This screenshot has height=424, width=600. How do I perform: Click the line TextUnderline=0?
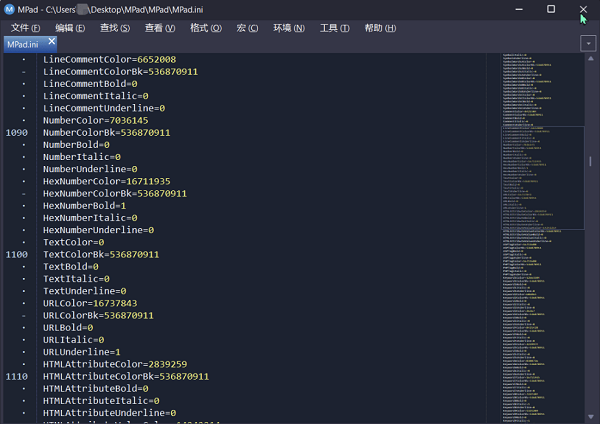pyautogui.click(x=85, y=291)
